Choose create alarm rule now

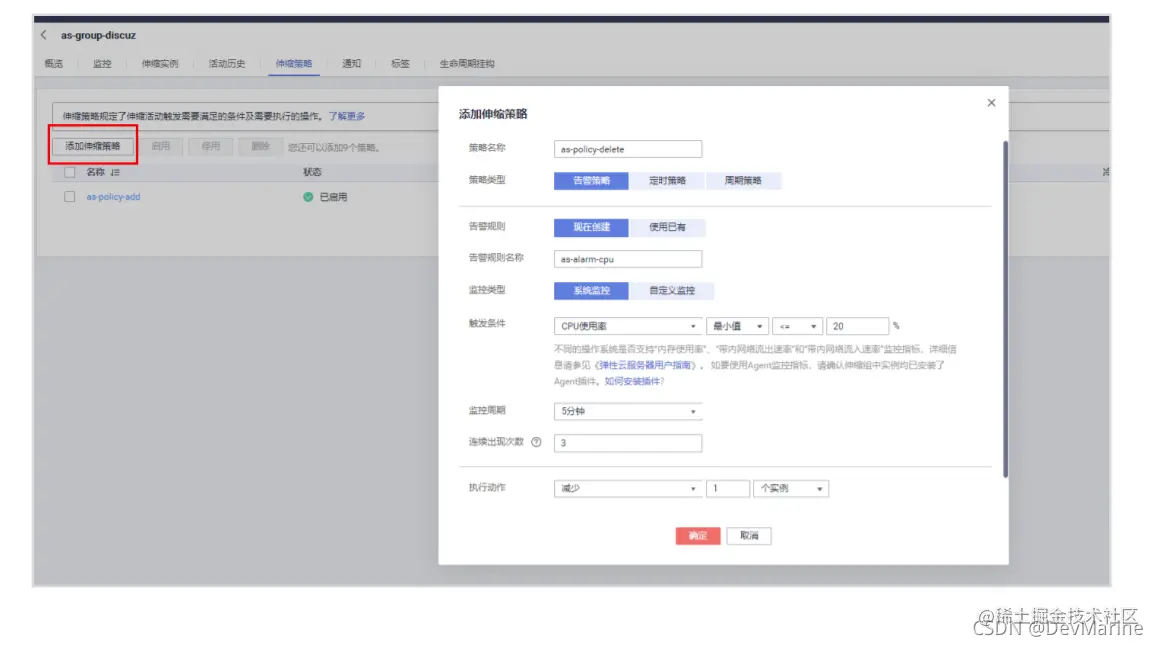591,227
